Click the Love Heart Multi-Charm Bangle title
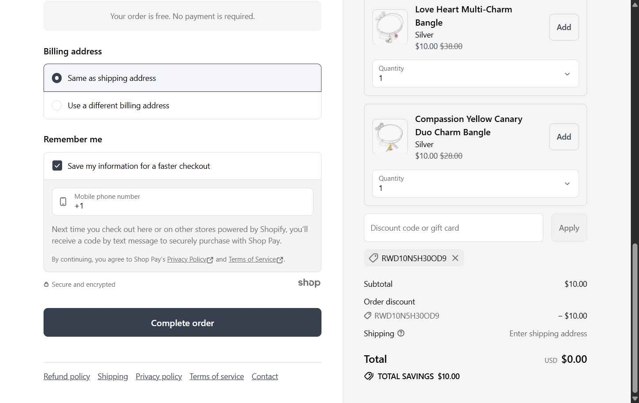The image size is (639, 403). (463, 16)
